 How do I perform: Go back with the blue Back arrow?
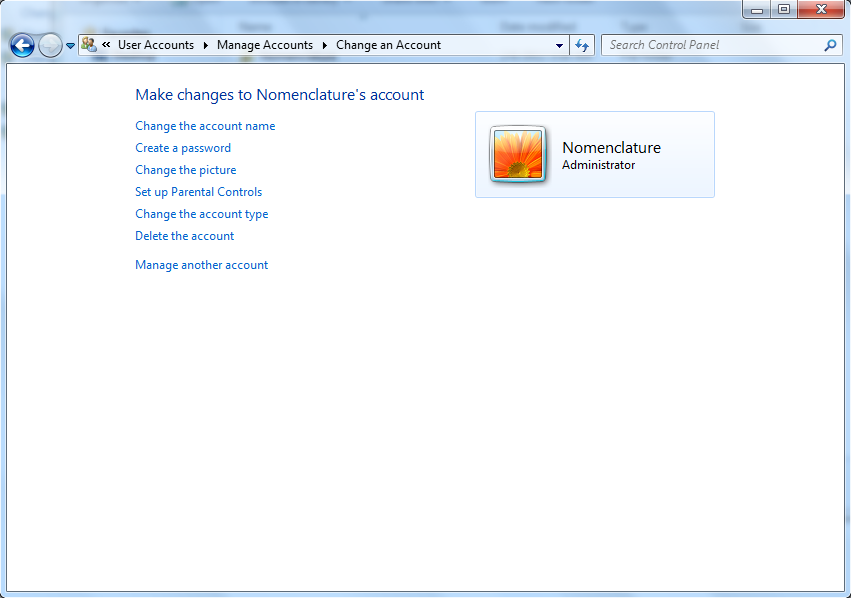coord(22,46)
